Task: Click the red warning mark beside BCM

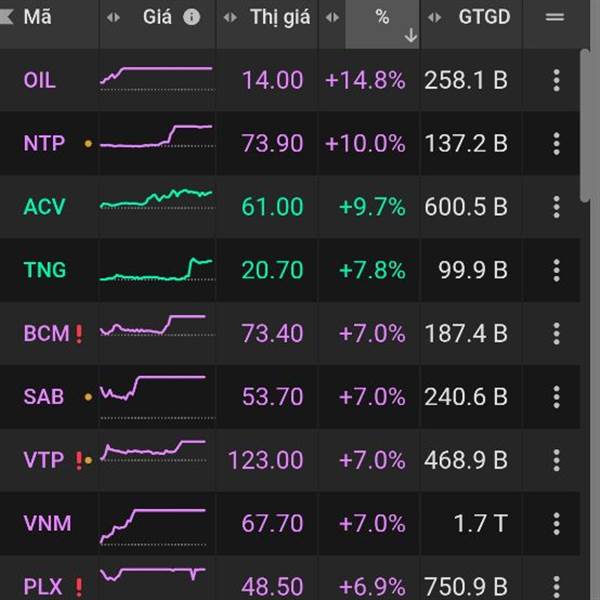Action: (x=79, y=334)
